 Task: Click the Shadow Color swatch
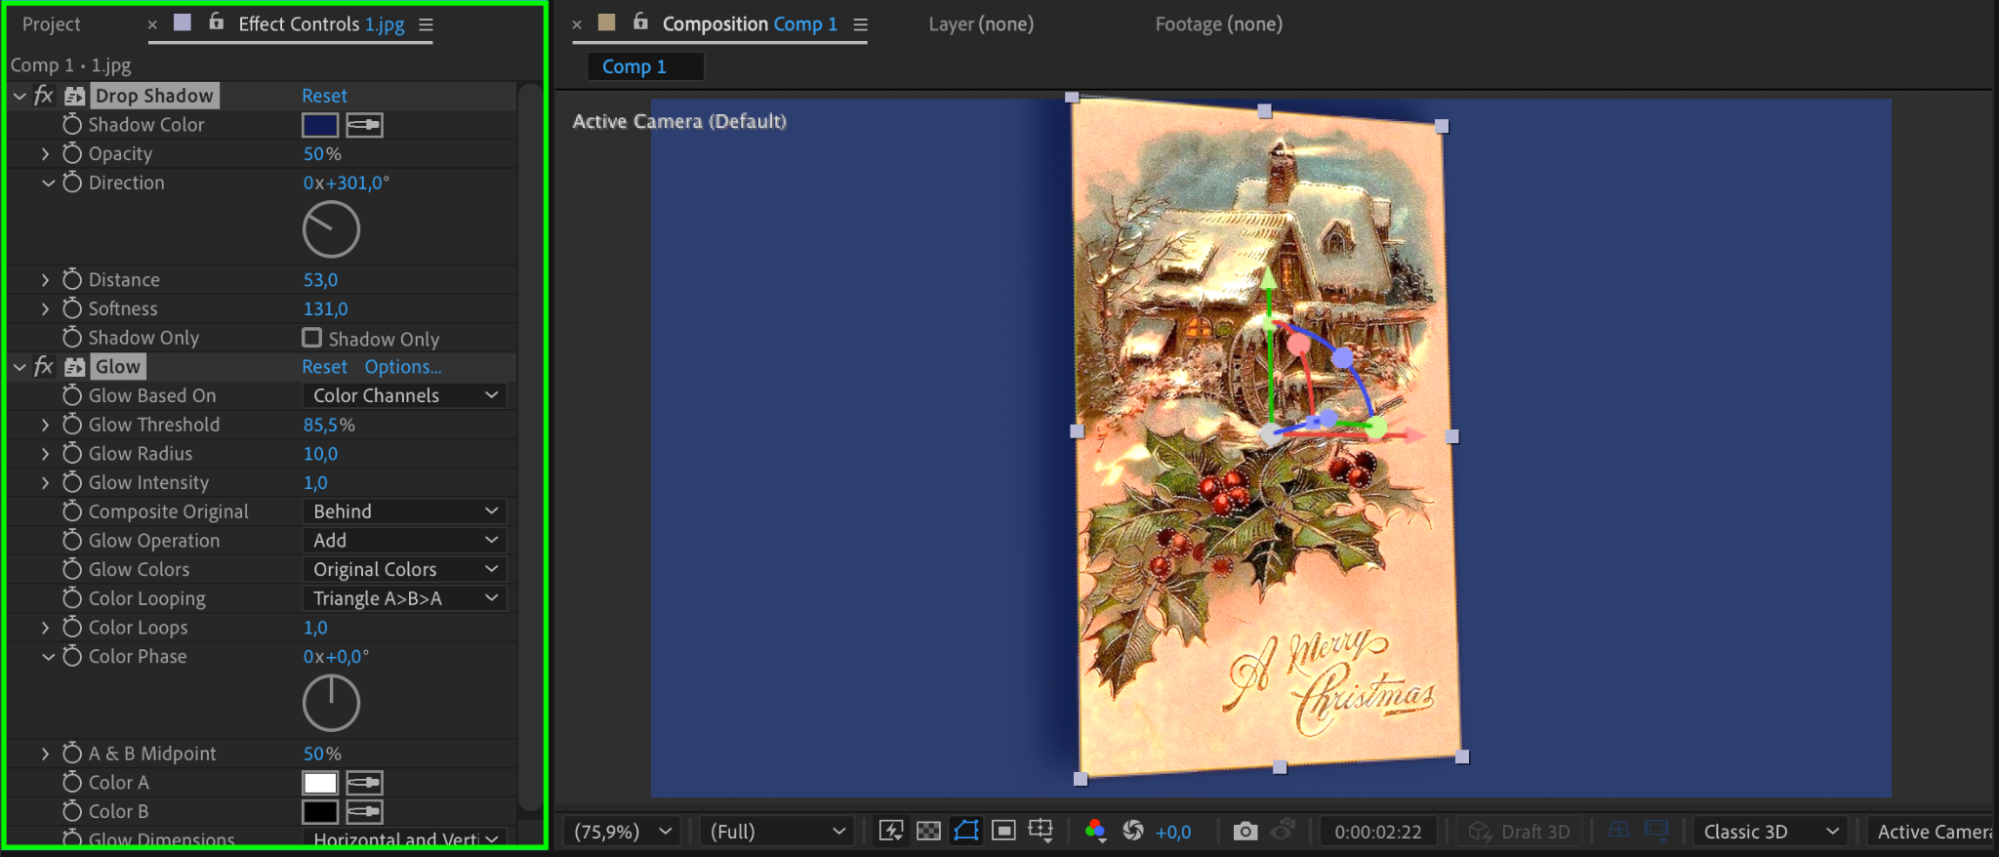pos(320,125)
